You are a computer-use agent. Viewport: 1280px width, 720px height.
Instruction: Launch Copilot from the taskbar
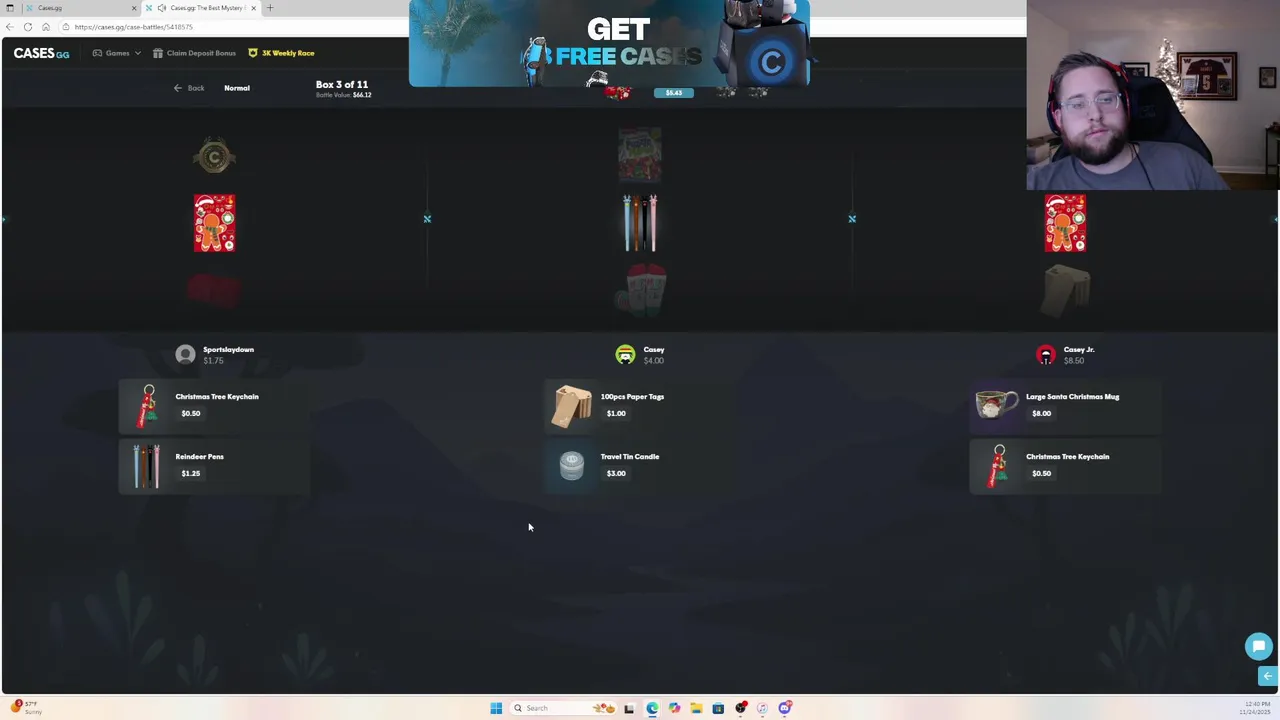674,708
